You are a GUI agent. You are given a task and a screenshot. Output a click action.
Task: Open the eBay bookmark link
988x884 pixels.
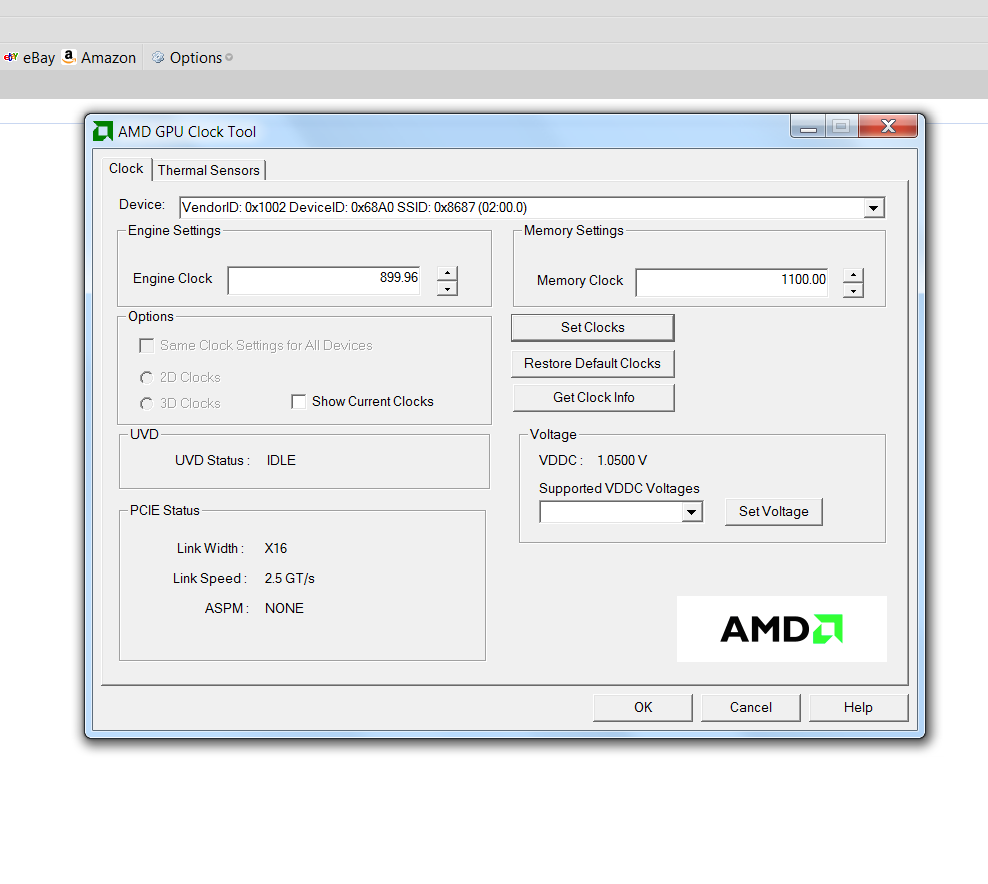coord(39,58)
